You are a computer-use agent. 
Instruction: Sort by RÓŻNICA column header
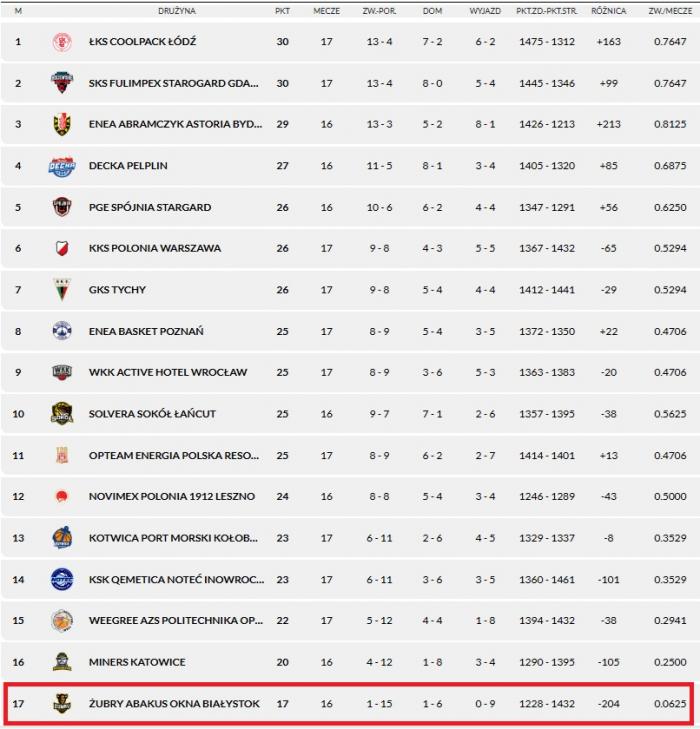609,10
